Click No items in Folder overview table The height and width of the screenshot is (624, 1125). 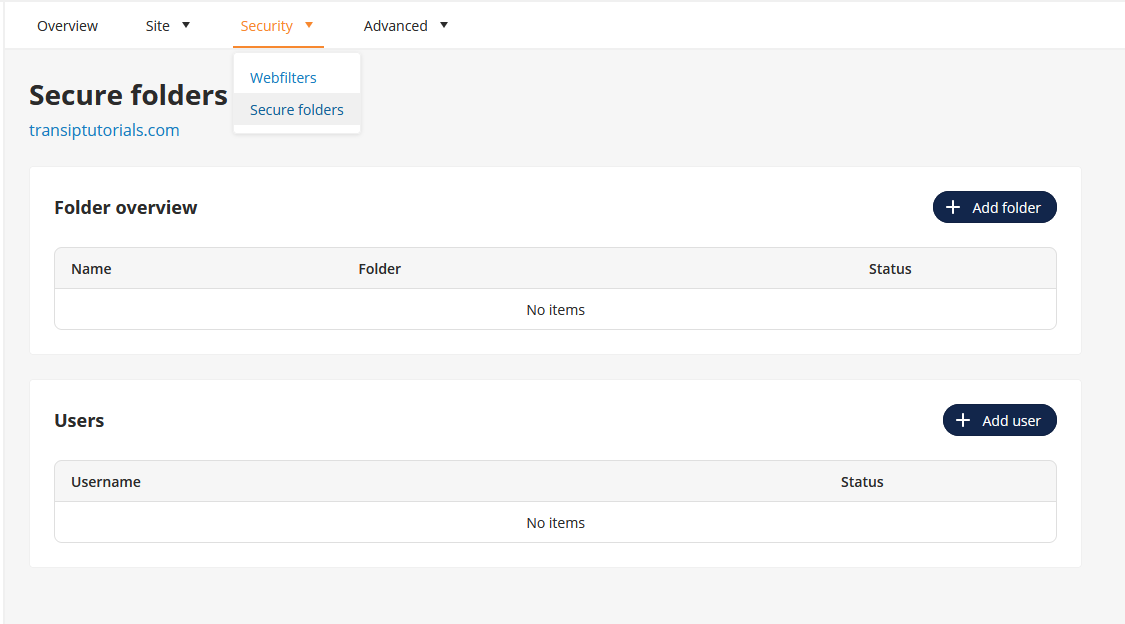pos(555,310)
